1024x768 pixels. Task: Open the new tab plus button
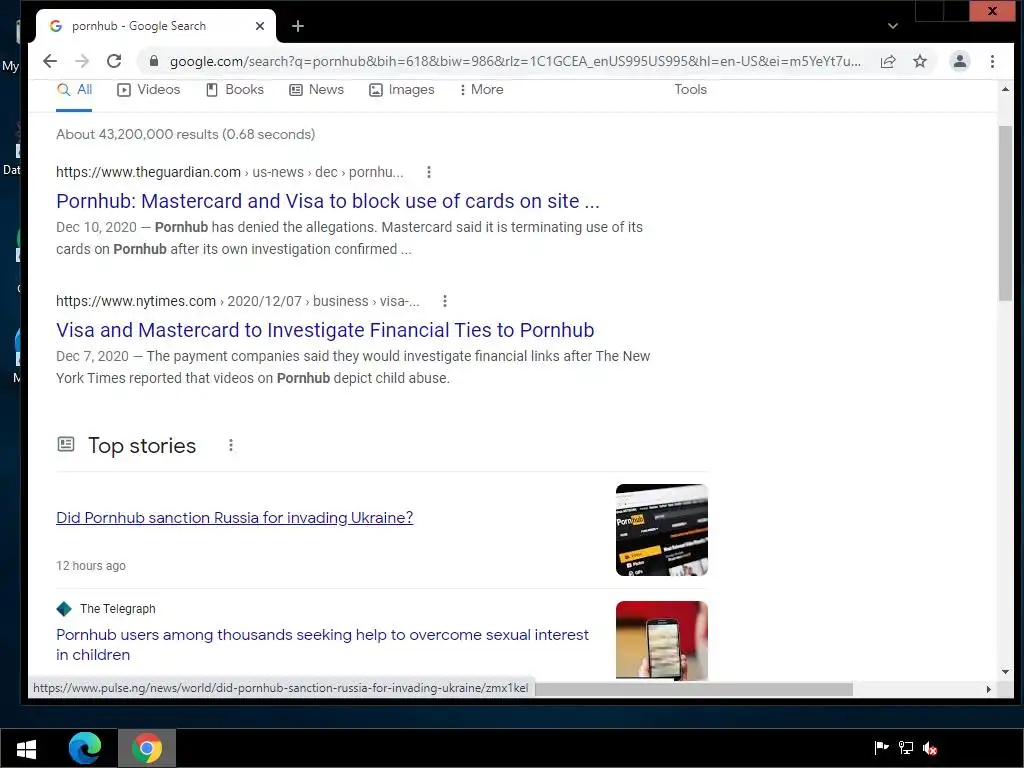(x=298, y=26)
